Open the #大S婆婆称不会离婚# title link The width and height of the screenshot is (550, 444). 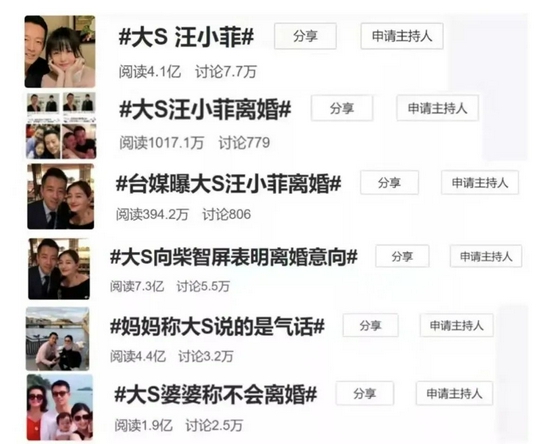(216, 394)
